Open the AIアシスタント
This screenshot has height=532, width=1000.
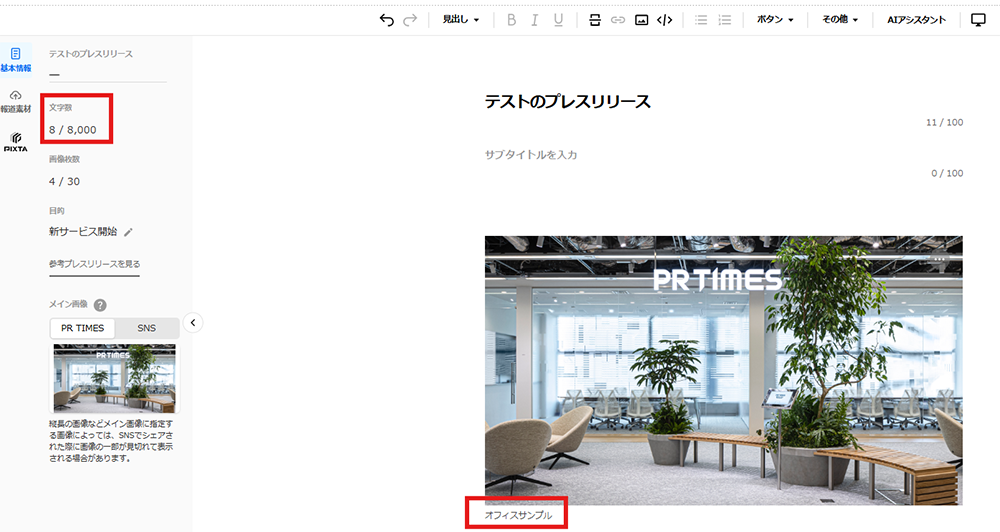click(x=916, y=20)
